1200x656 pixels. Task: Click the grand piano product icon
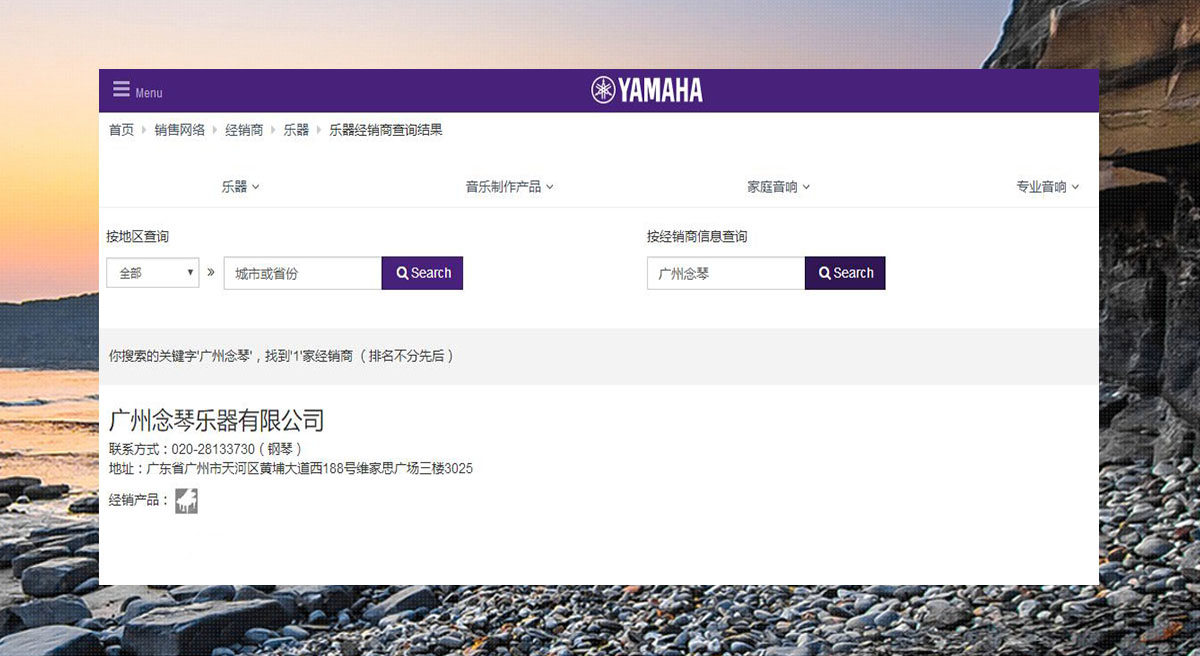pos(186,501)
